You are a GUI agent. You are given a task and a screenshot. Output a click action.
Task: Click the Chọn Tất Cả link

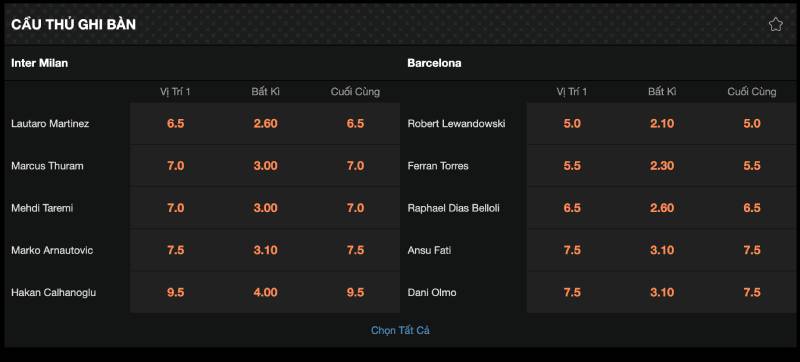point(400,330)
